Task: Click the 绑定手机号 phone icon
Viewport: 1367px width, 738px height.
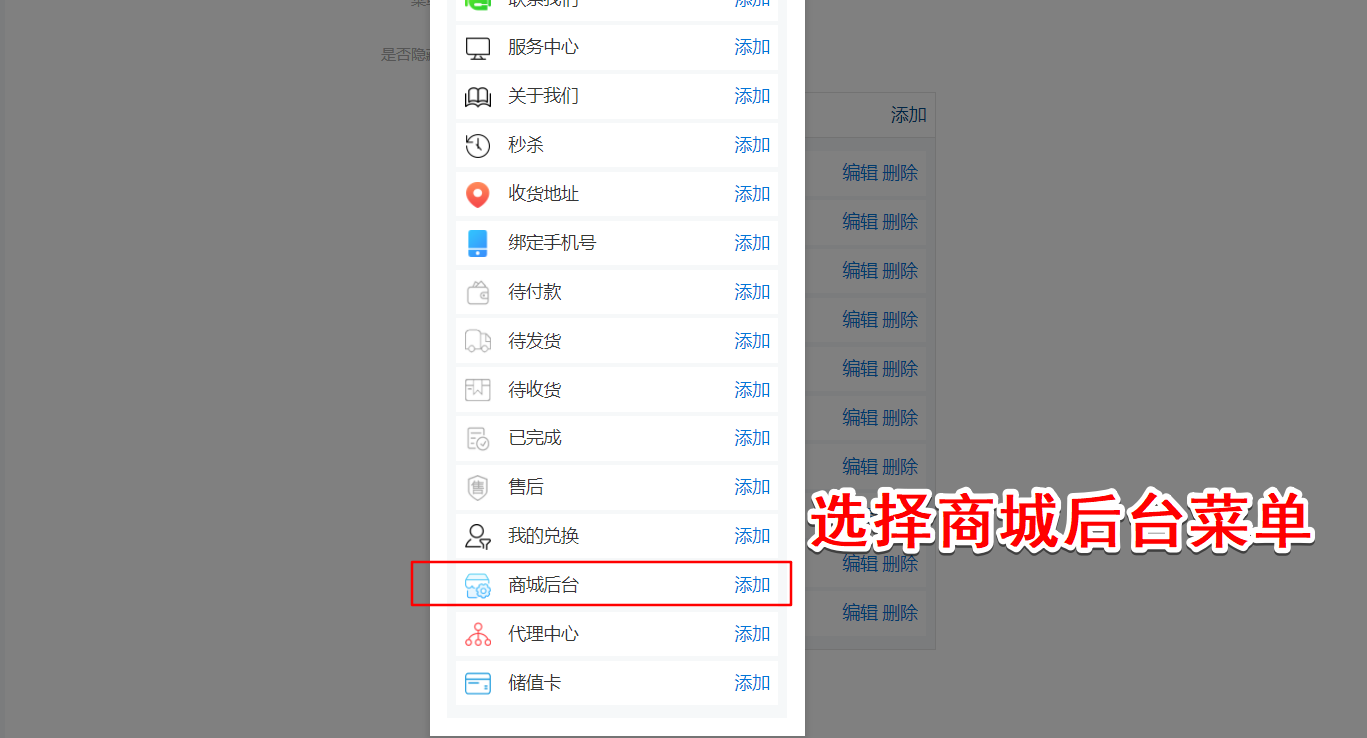Action: click(x=478, y=243)
